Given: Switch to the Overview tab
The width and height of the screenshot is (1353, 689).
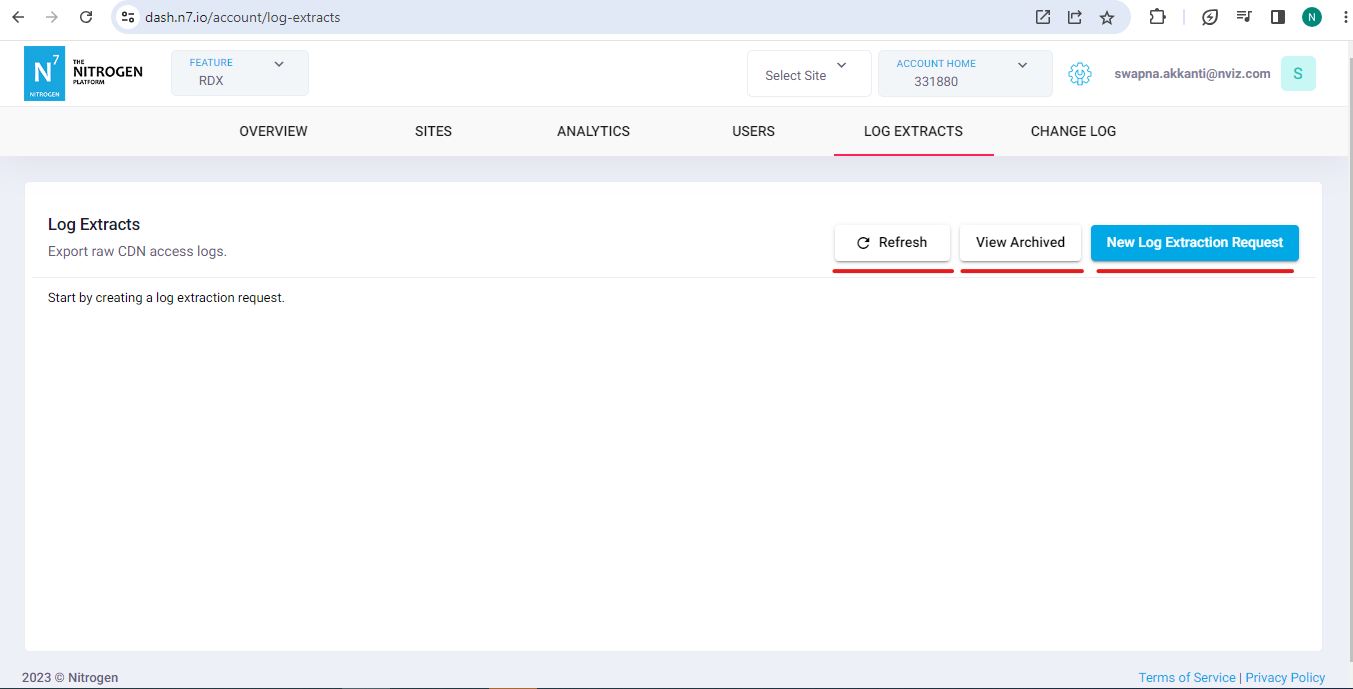Looking at the screenshot, I should coord(273,131).
